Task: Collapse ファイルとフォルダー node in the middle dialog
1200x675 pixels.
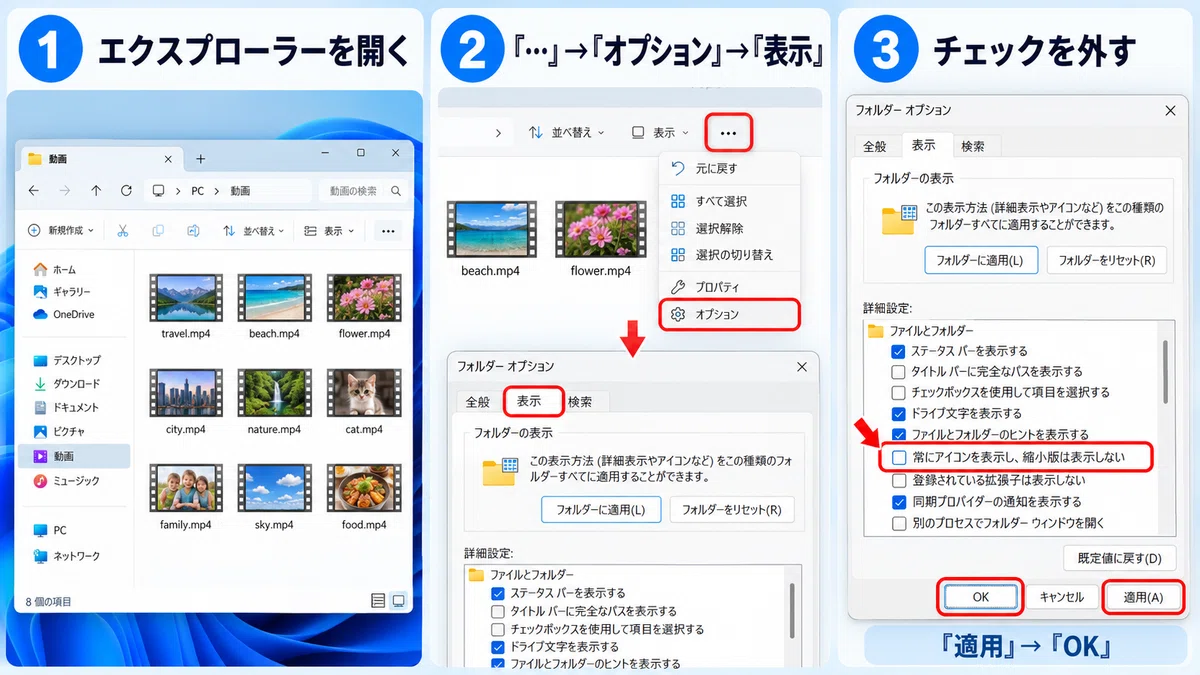Action: (x=476, y=575)
